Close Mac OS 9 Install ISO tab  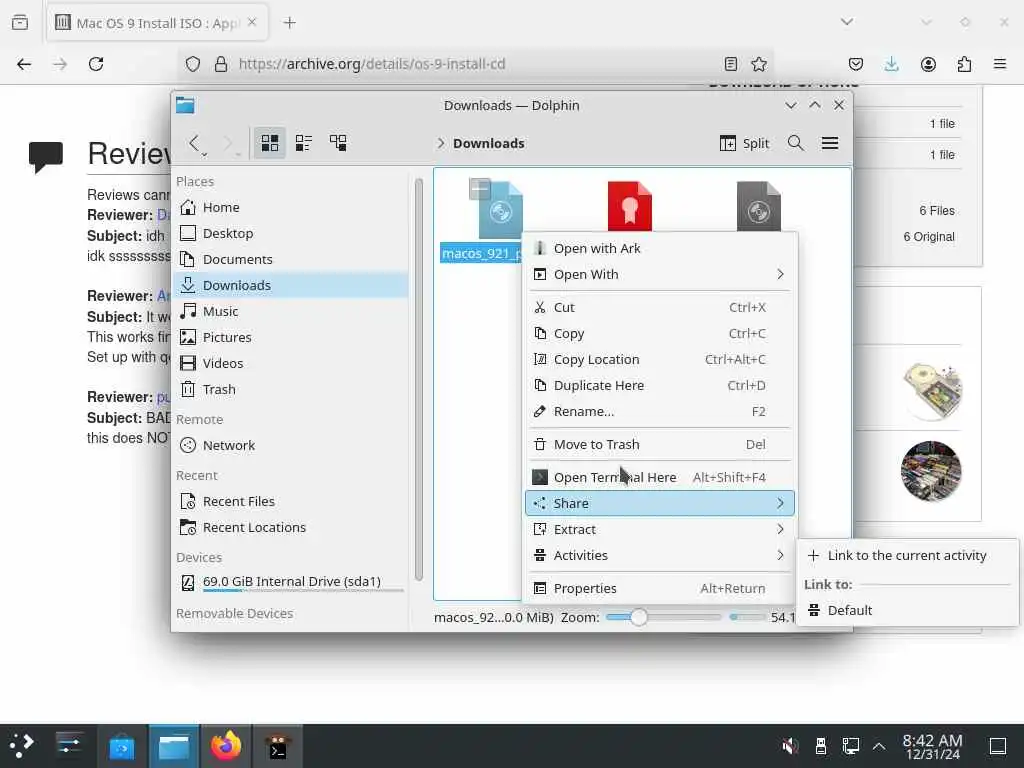(252, 22)
